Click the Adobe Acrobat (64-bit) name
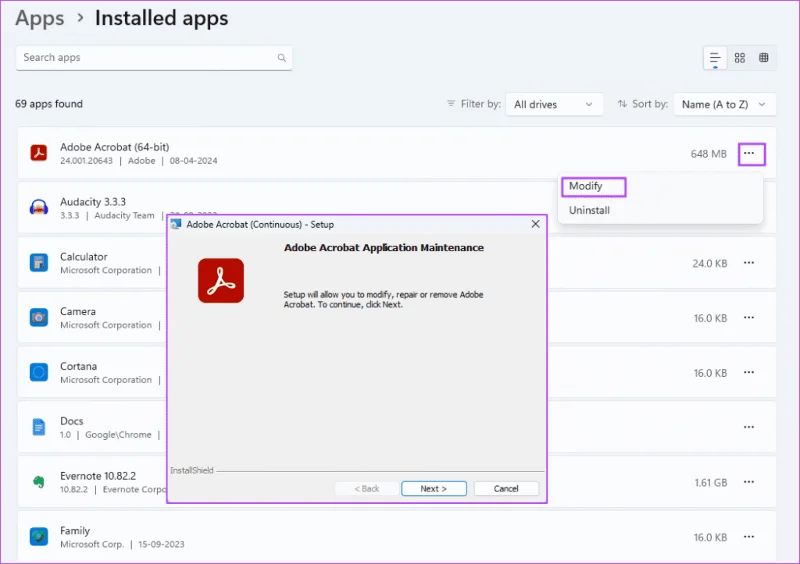 pyautogui.click(x=115, y=147)
